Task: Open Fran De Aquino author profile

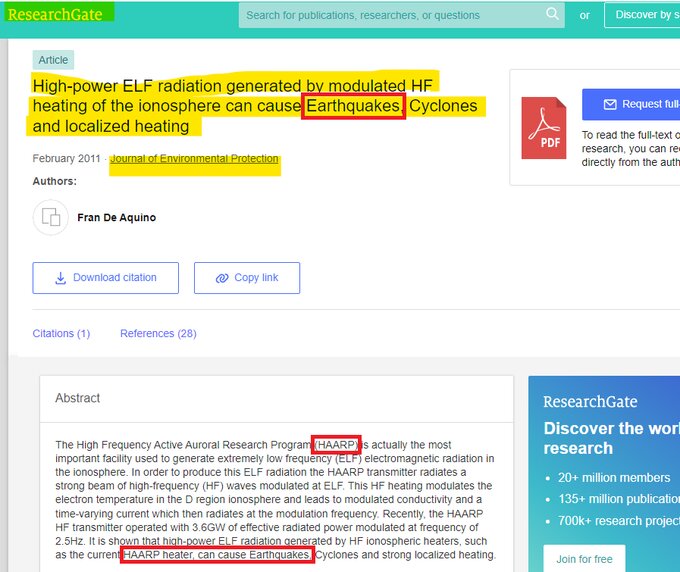Action: pos(117,217)
